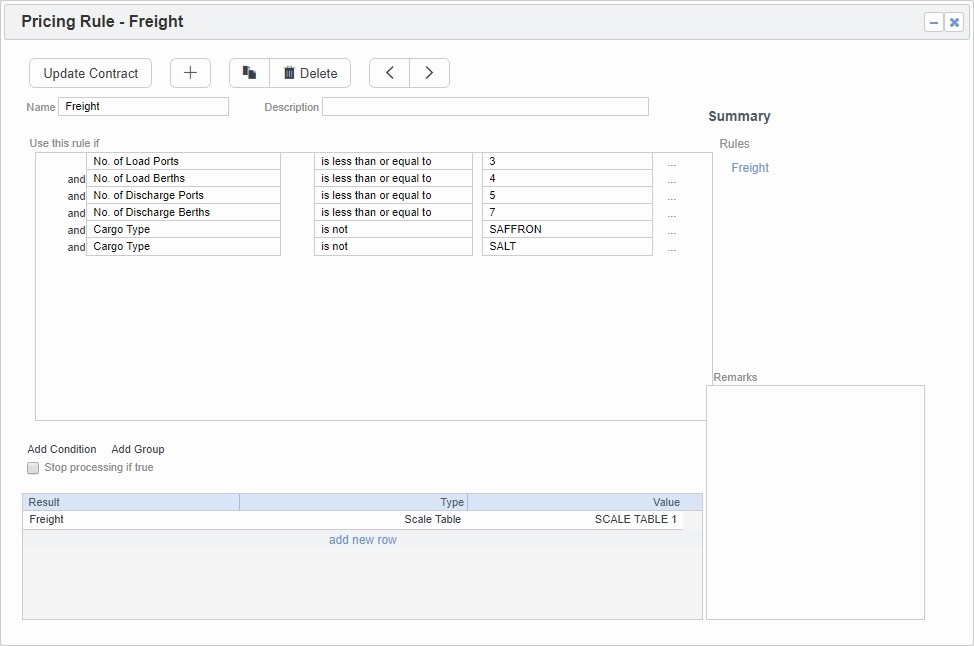Click the add new row link

click(363, 539)
